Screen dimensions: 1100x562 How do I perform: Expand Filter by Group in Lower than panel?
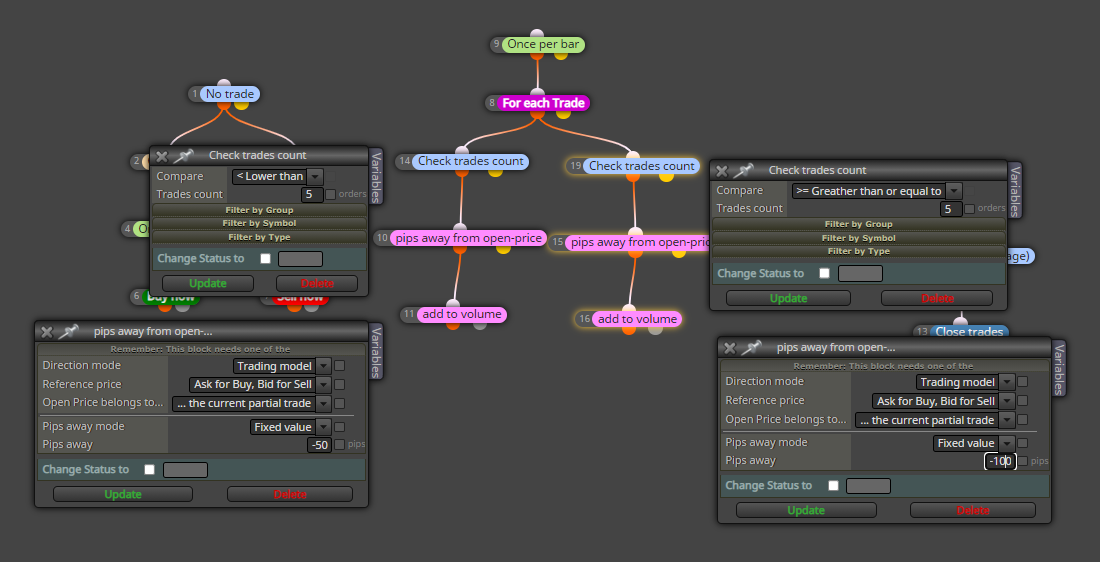(x=260, y=210)
